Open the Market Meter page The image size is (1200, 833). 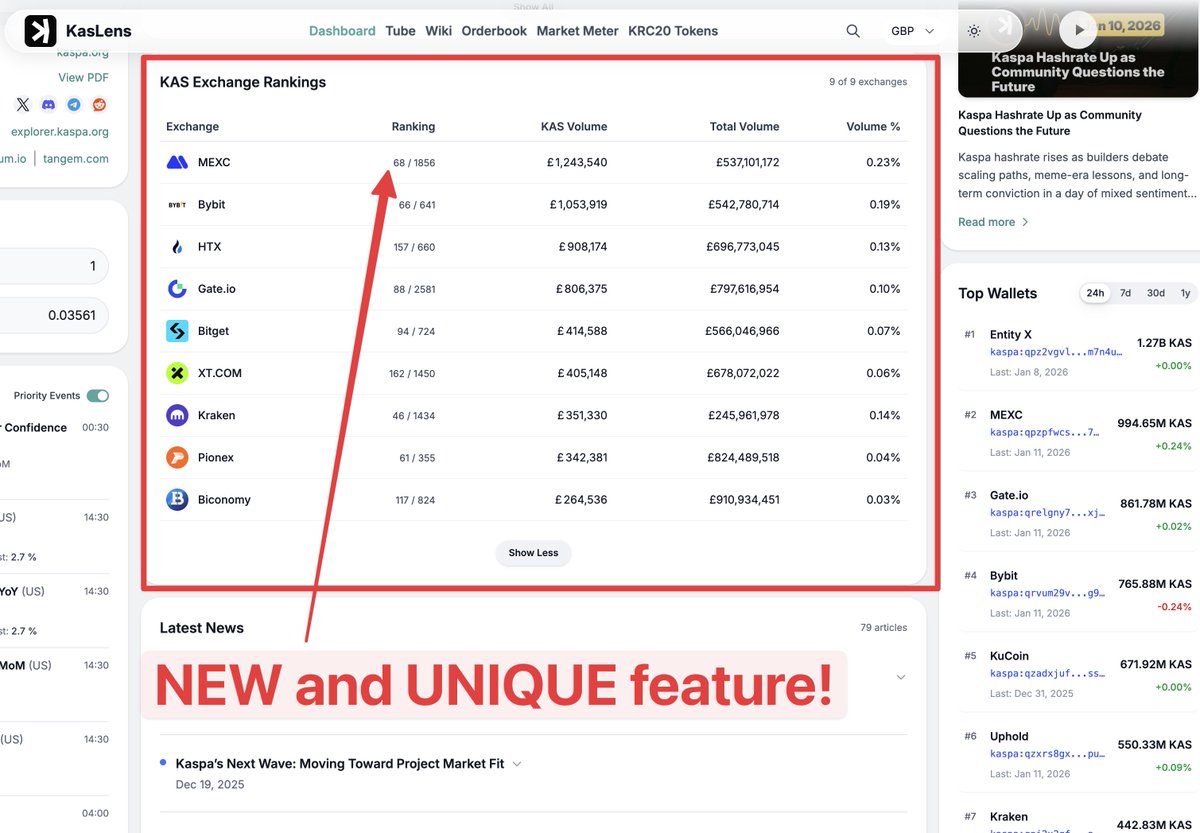(x=578, y=31)
